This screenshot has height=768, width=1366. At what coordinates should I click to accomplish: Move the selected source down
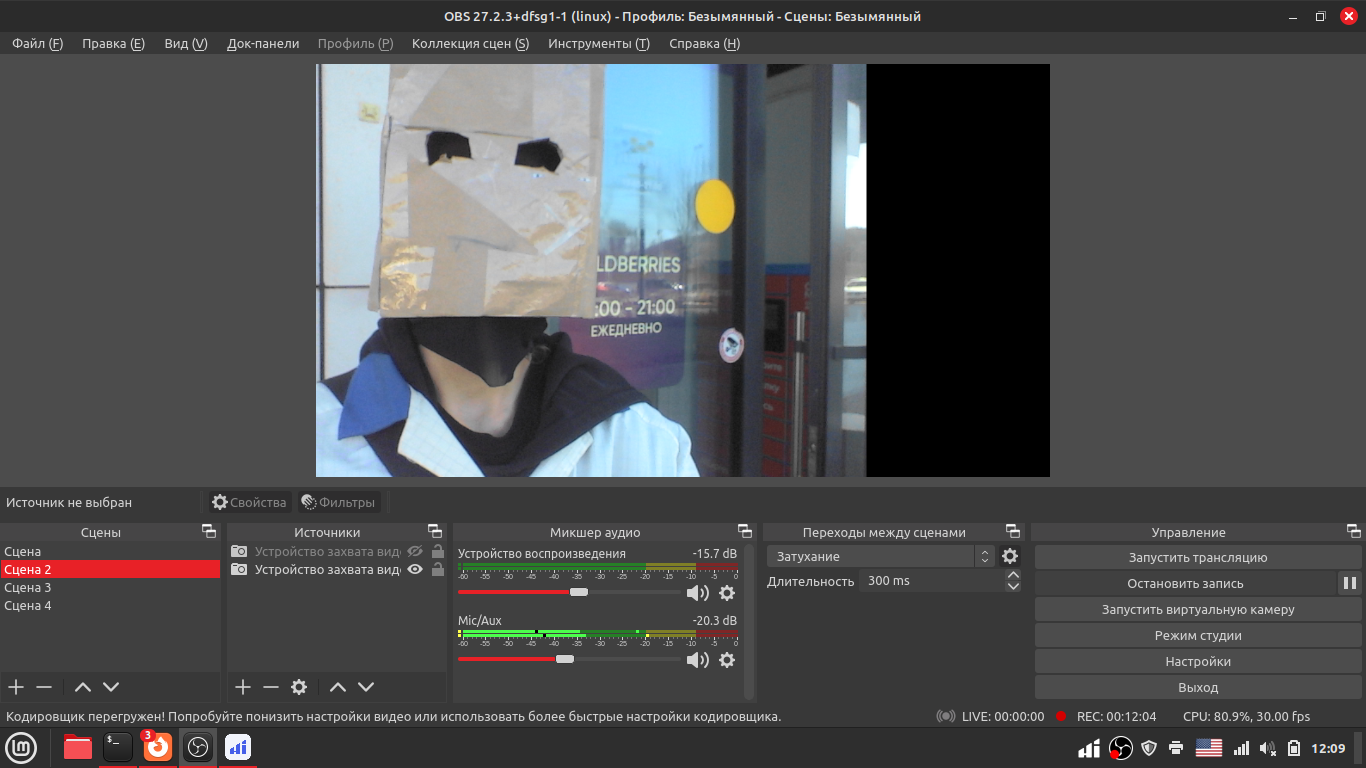366,687
